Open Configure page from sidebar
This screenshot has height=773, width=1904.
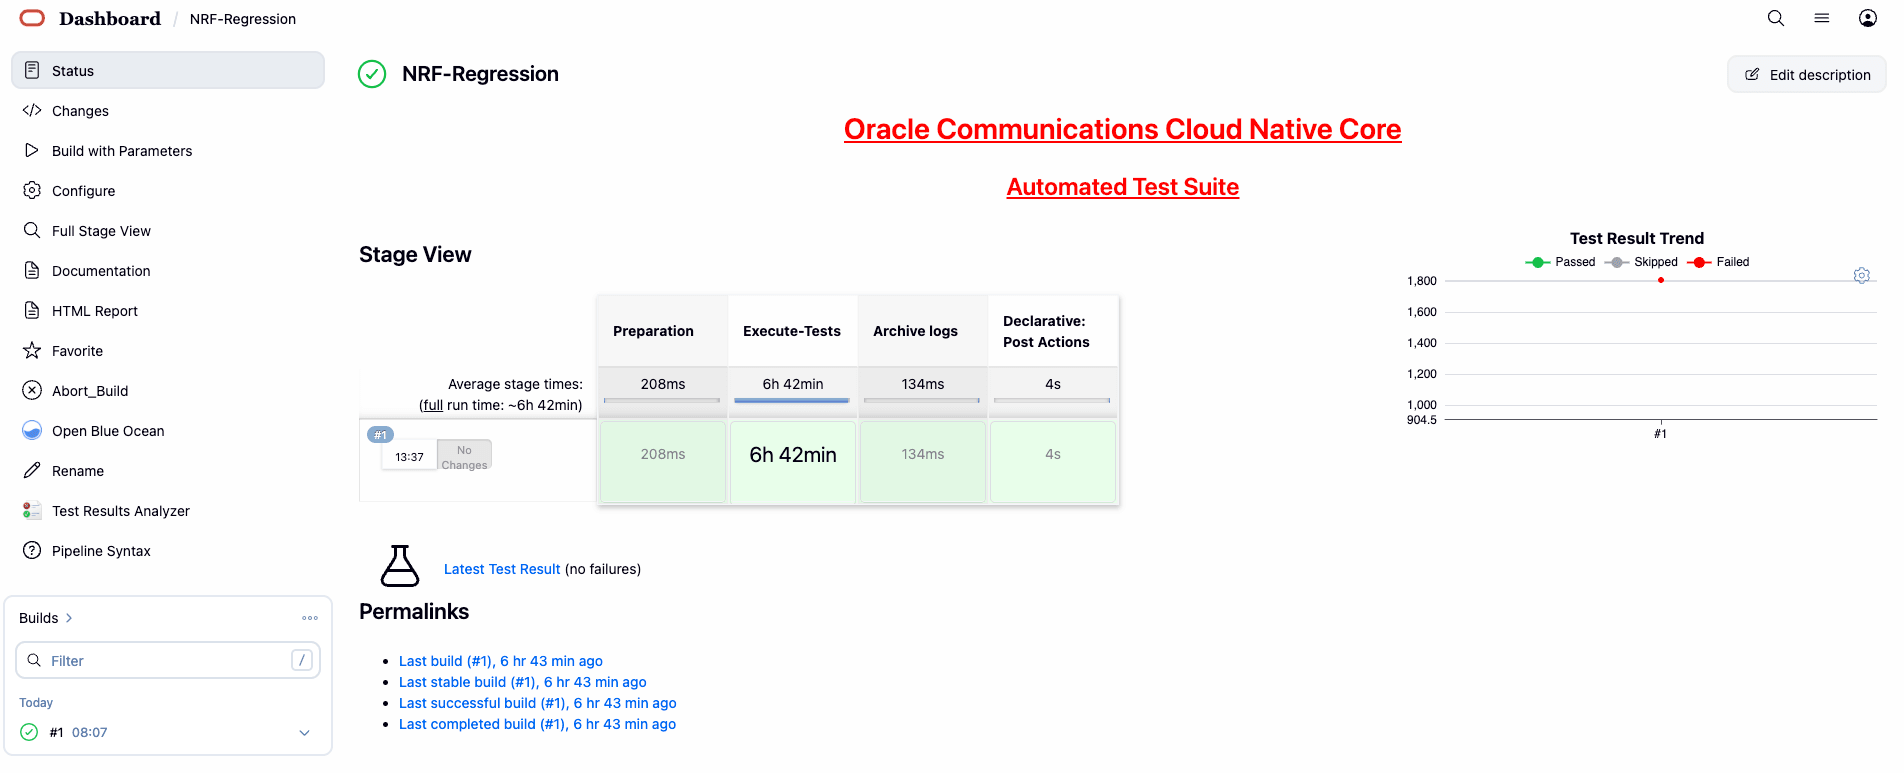tap(168, 190)
